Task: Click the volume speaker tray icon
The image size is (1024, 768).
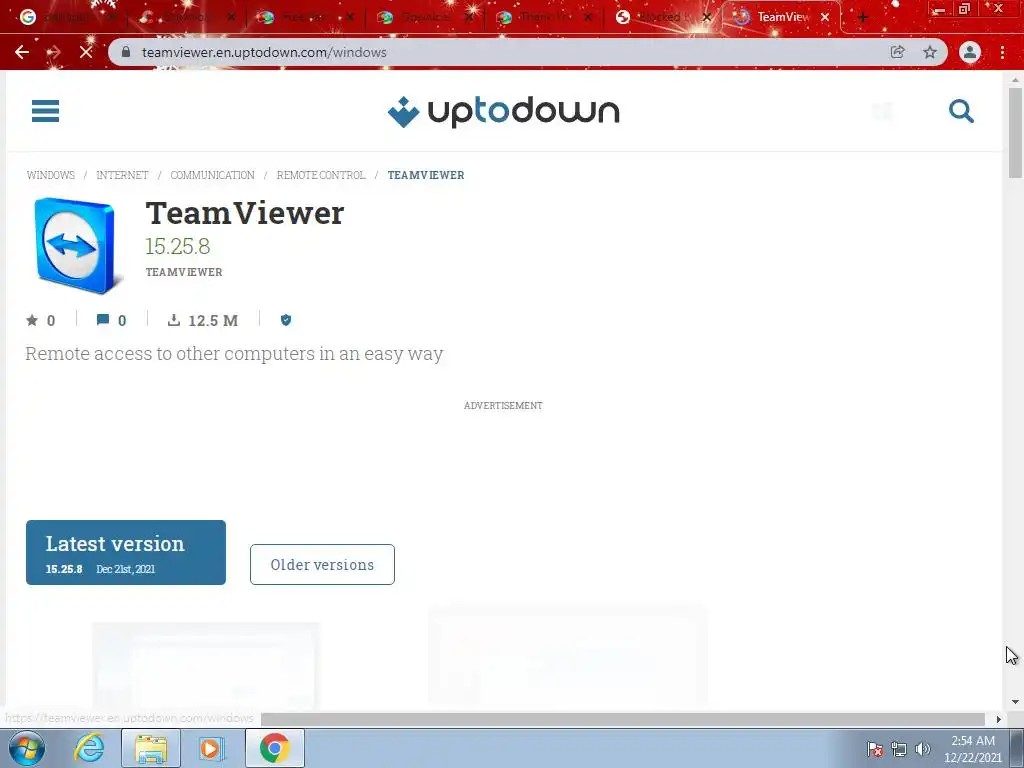Action: pos(922,749)
